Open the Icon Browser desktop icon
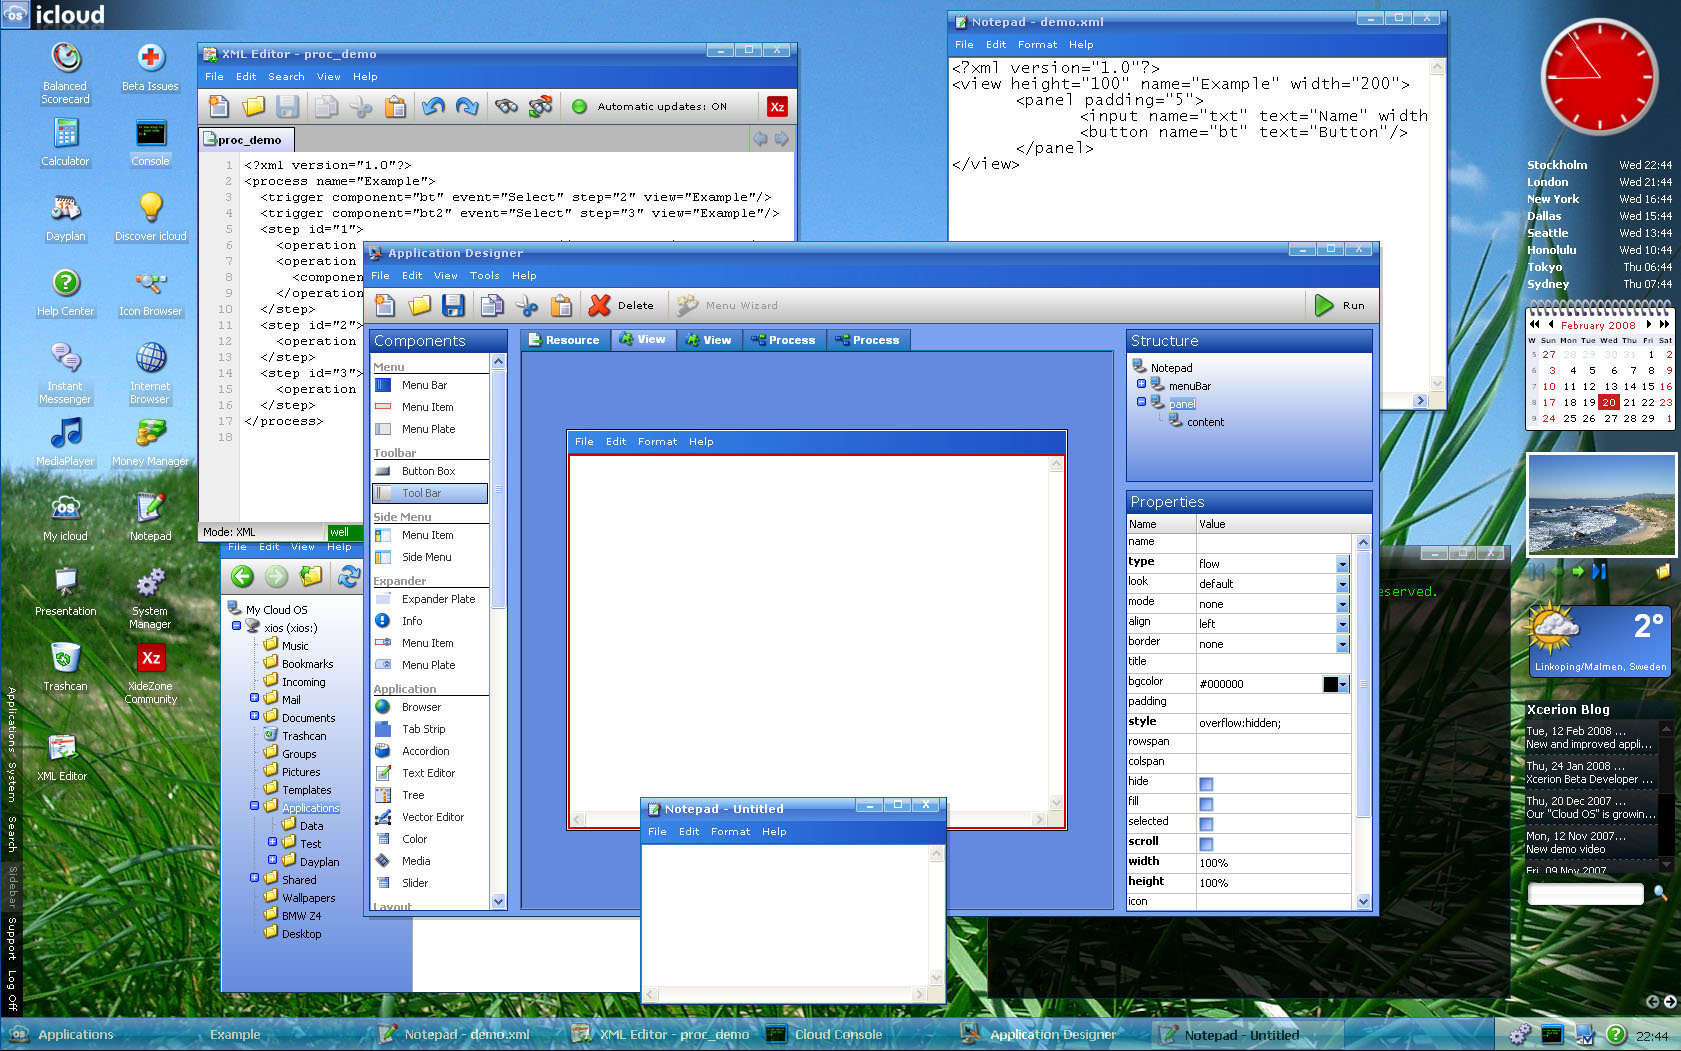Screen dimensions: 1681x1051 [x=150, y=291]
